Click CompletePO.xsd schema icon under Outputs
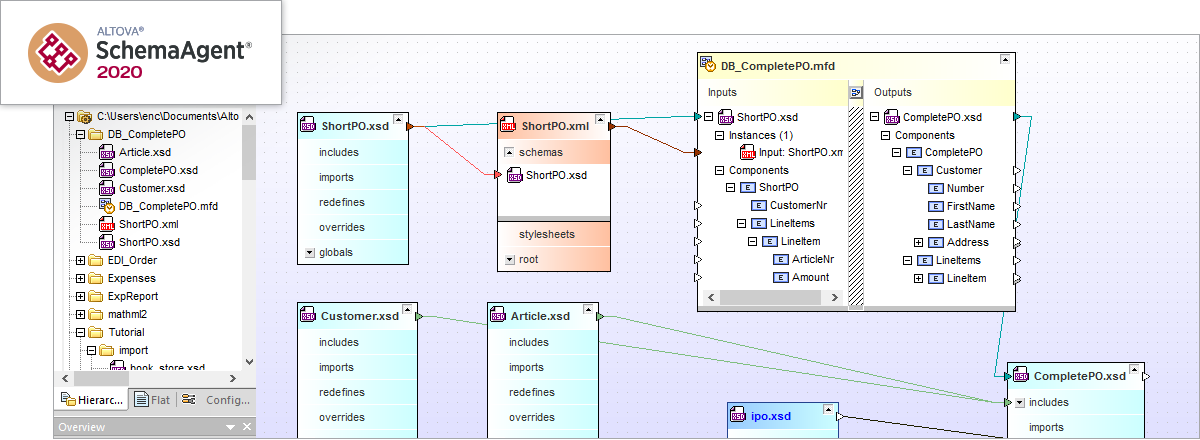 (x=893, y=117)
